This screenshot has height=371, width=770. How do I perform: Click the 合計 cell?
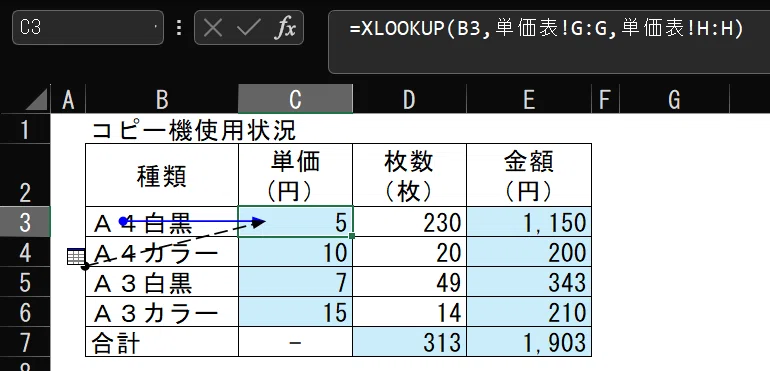[162, 342]
